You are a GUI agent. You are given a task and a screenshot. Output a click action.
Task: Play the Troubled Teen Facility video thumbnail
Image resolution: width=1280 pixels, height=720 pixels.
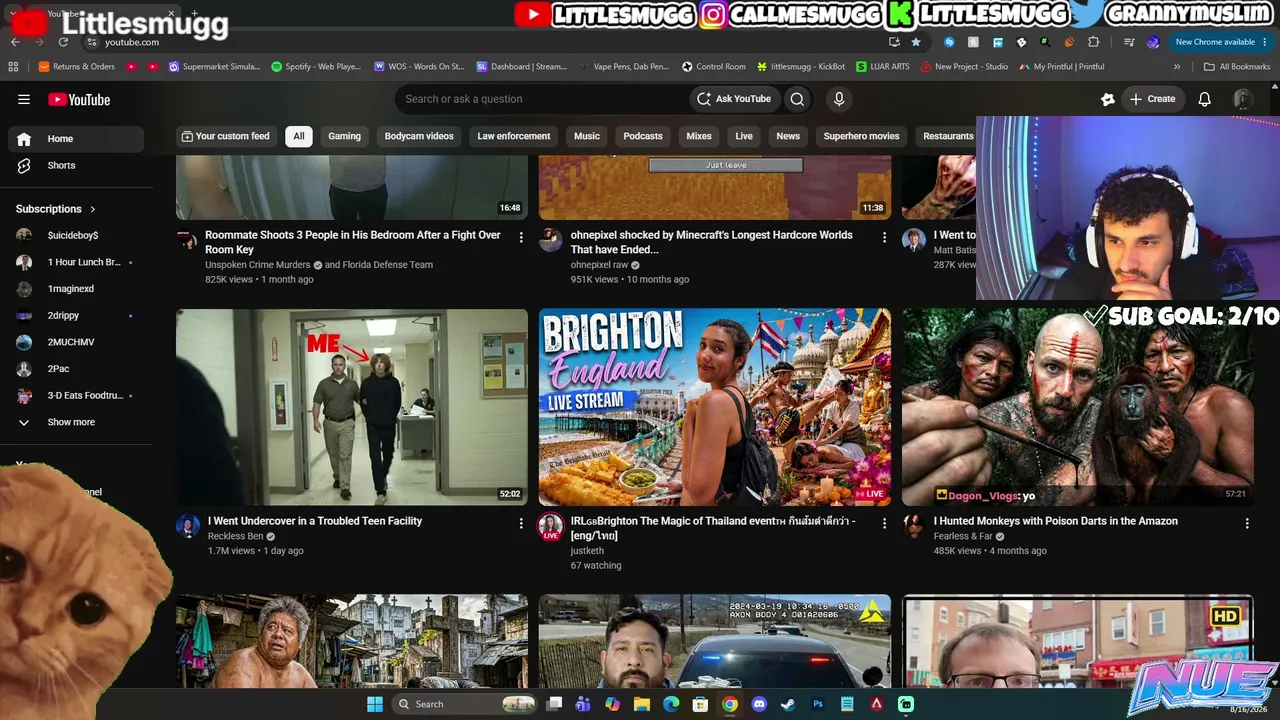pos(352,407)
